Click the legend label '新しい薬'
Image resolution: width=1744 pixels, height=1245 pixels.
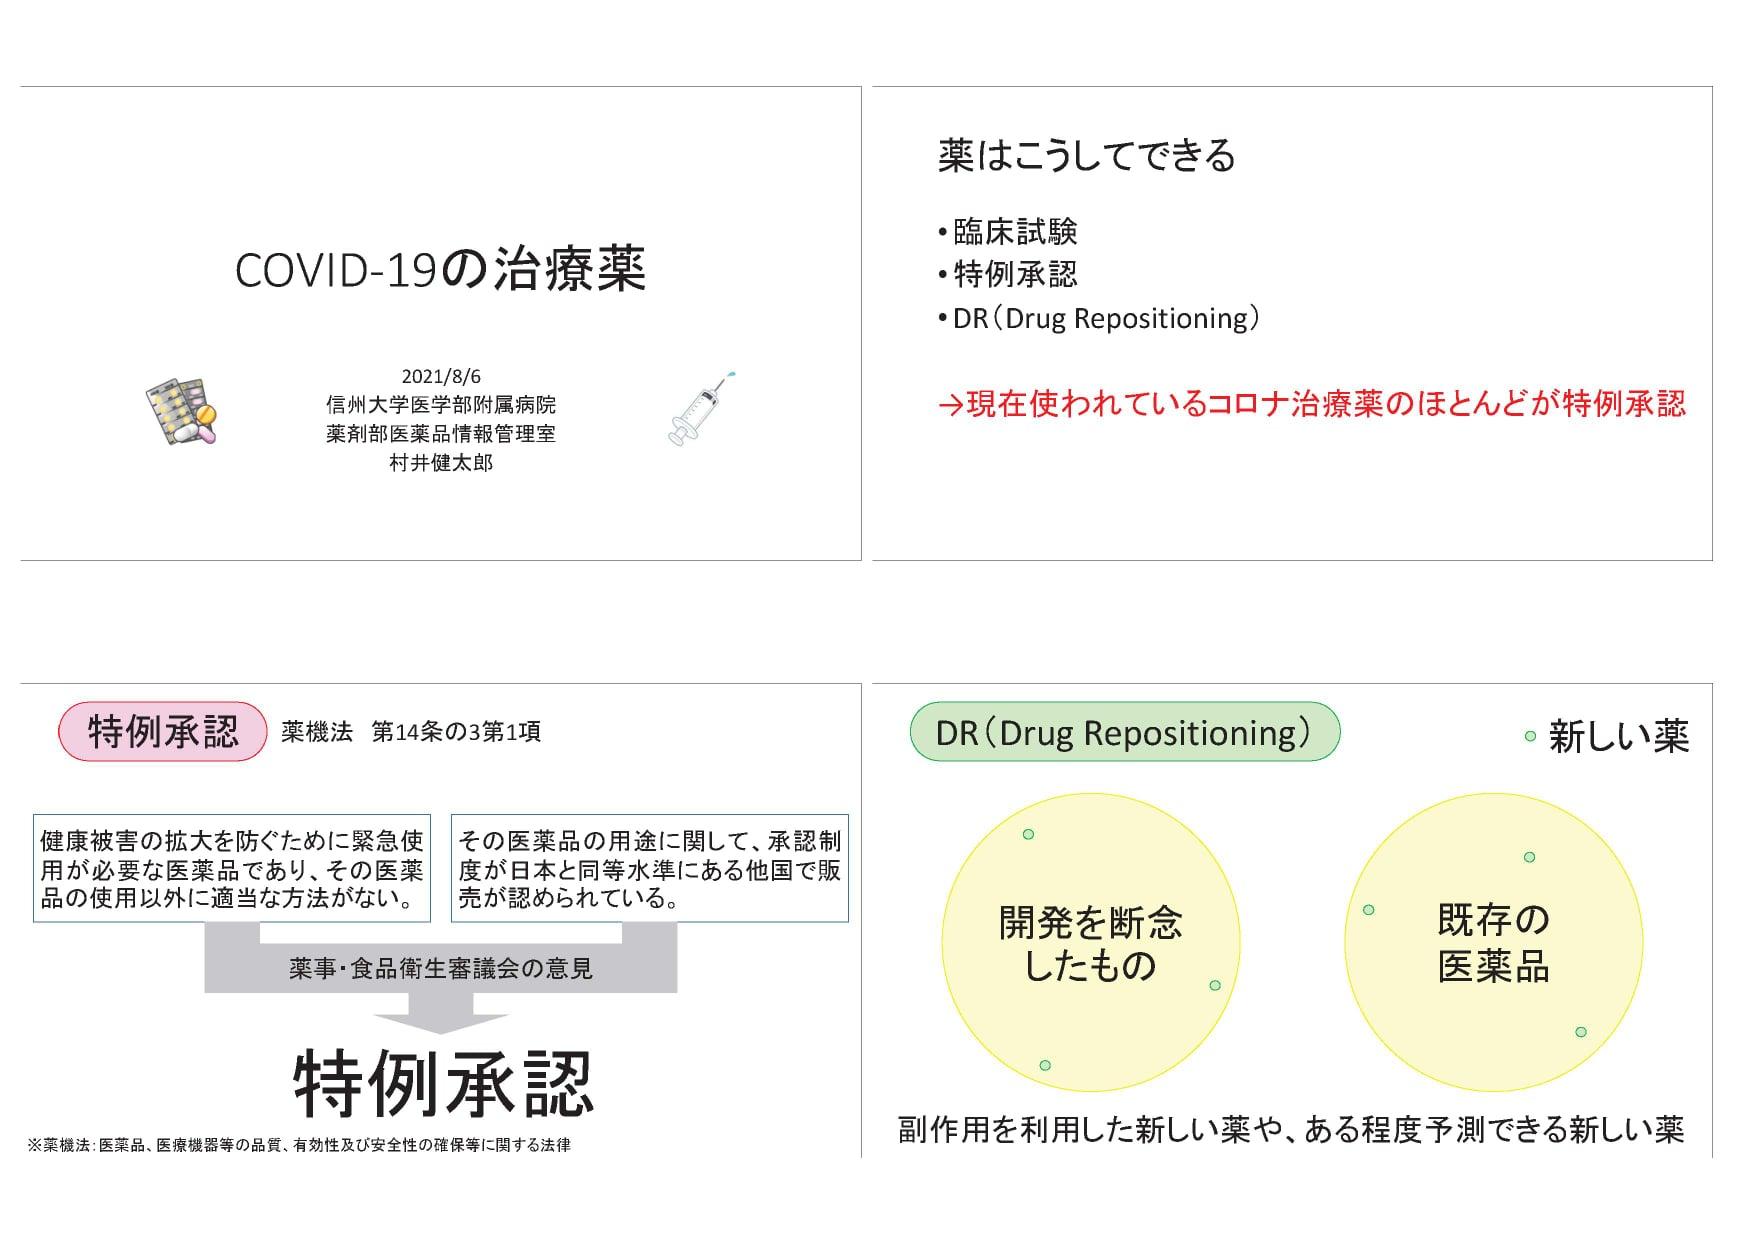point(1619,737)
